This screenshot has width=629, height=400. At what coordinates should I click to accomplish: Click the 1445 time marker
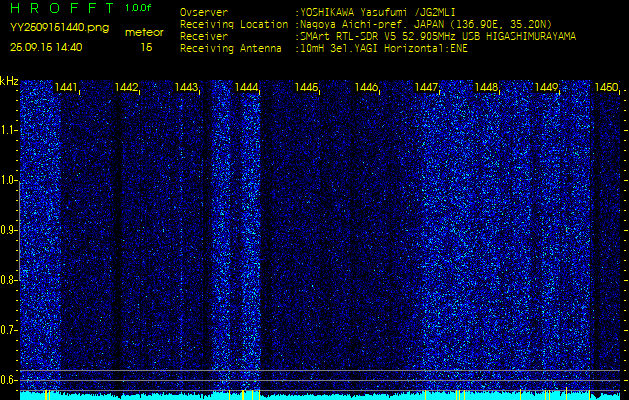[306, 87]
